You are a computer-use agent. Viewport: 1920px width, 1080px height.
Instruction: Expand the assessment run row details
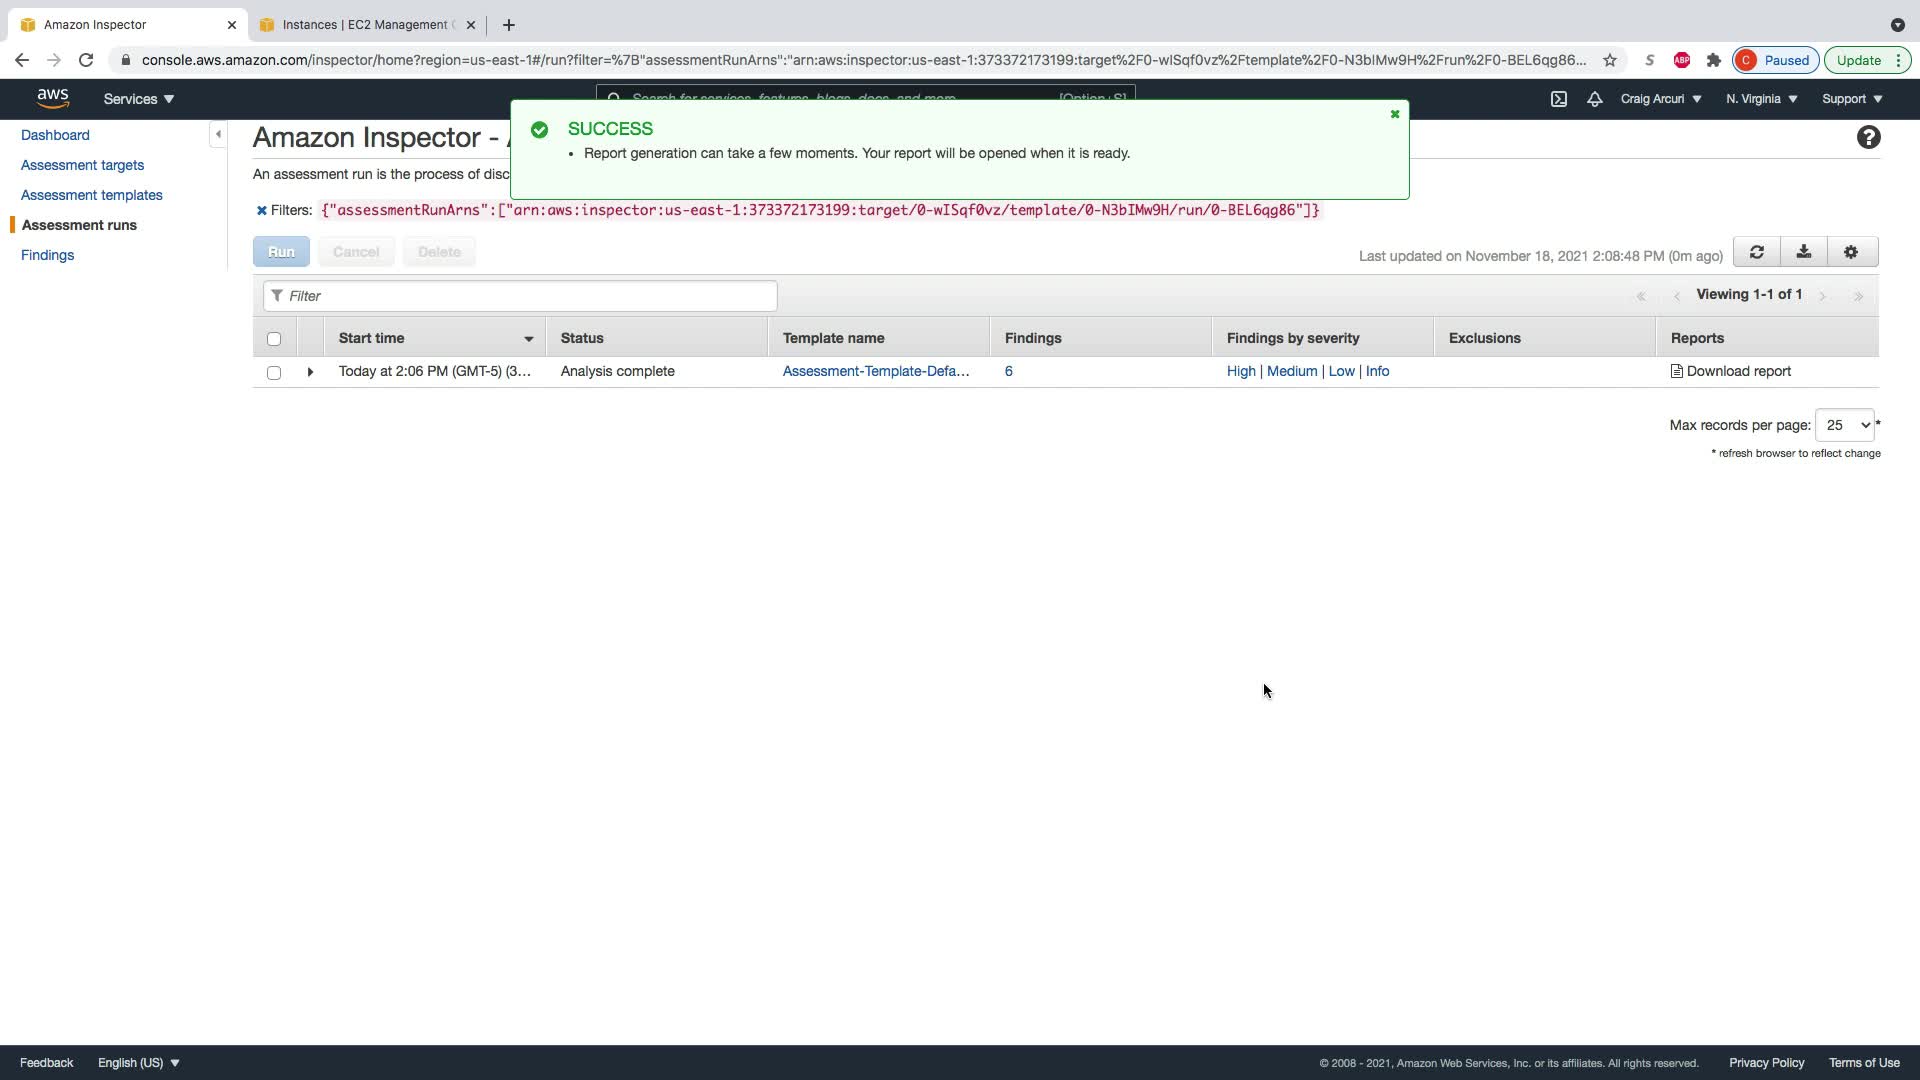(310, 372)
